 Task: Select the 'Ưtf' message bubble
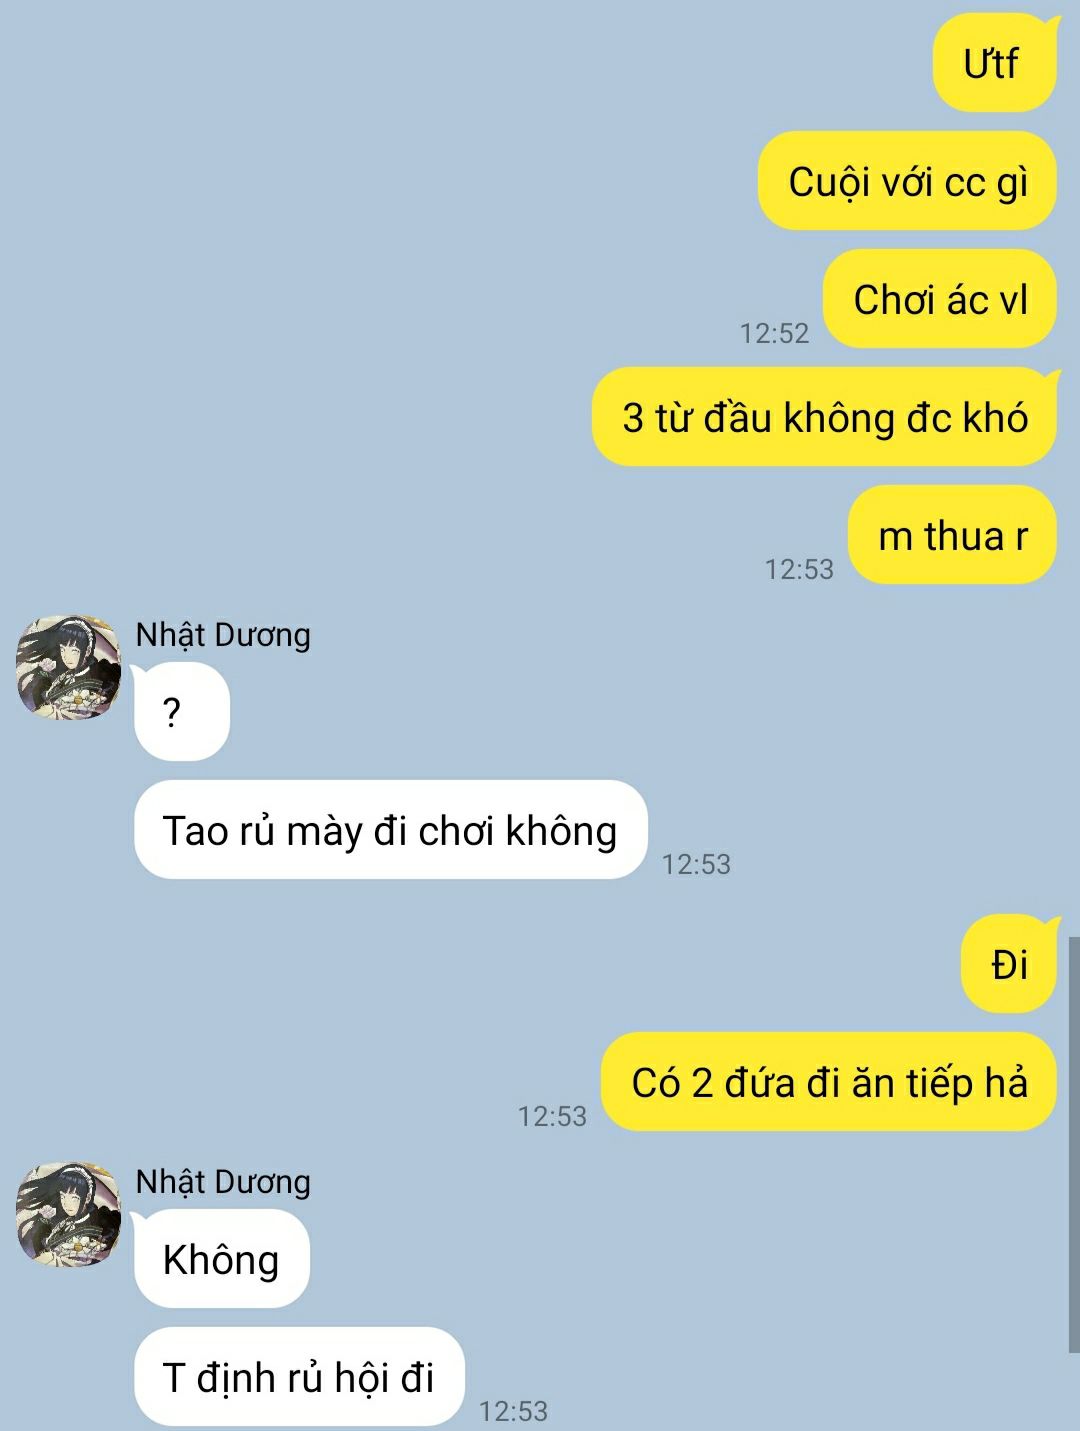click(x=995, y=63)
